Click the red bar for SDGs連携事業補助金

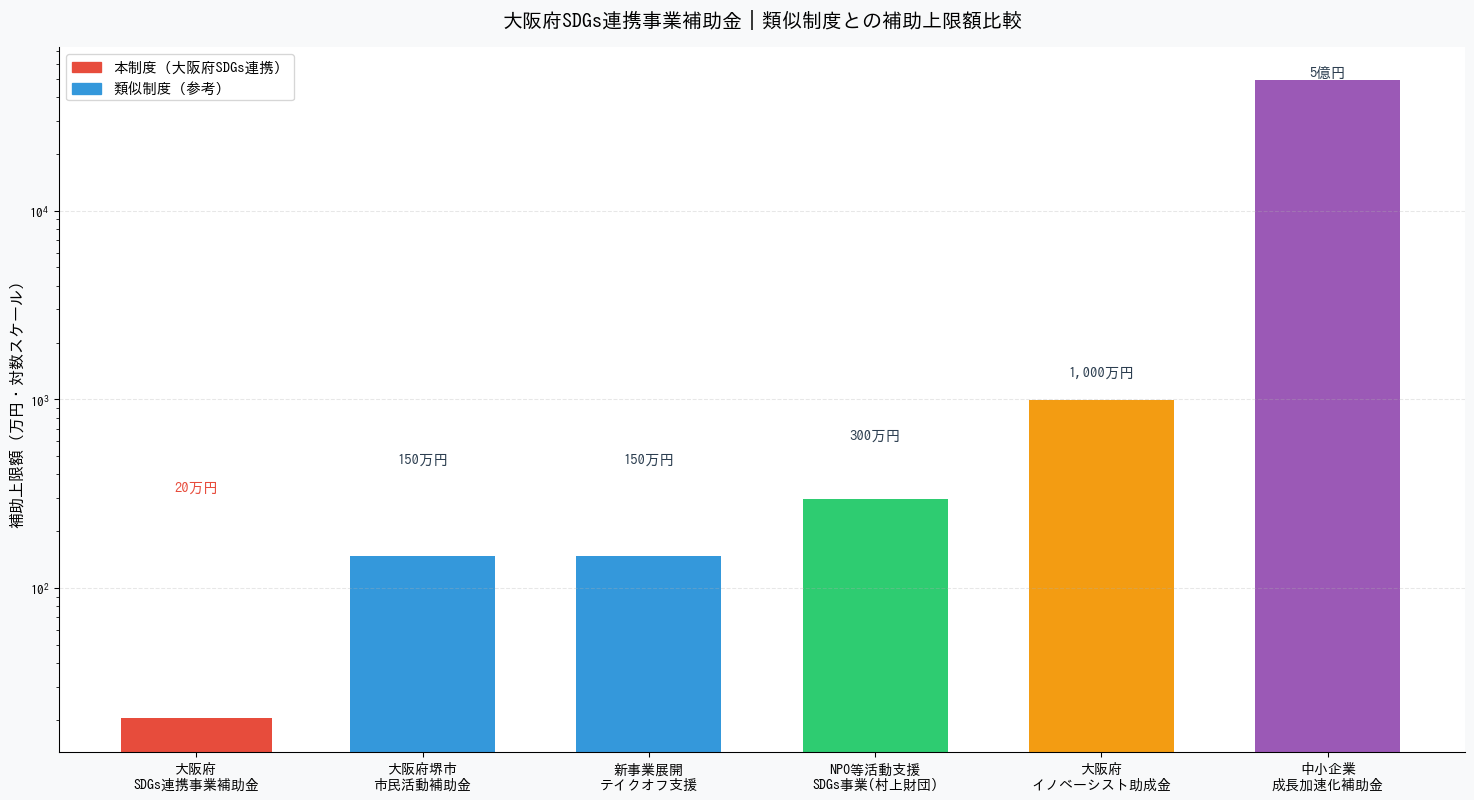tap(196, 735)
